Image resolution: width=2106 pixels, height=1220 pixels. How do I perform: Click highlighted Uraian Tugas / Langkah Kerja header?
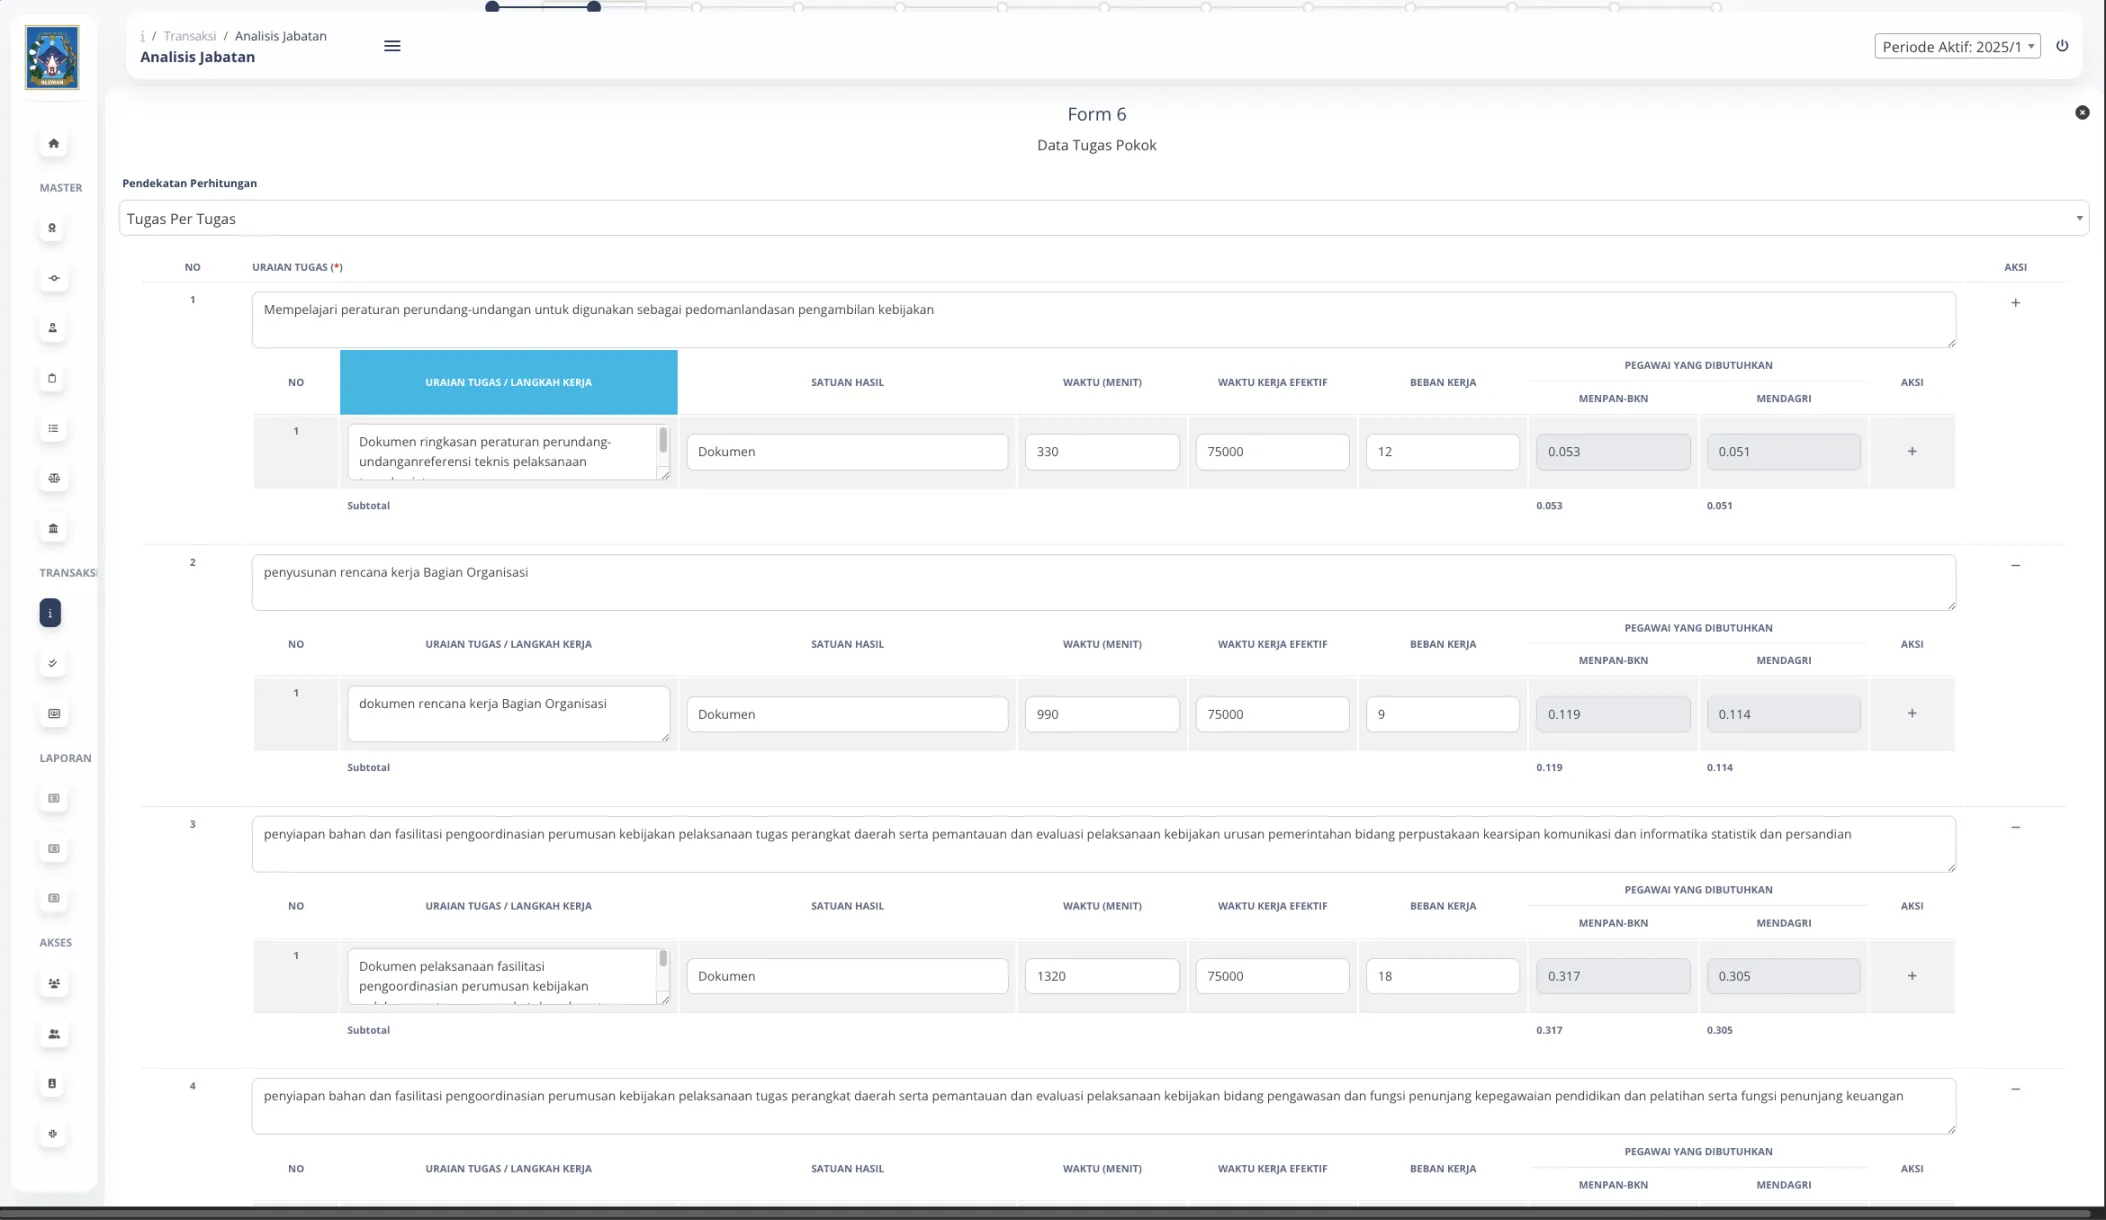click(508, 382)
